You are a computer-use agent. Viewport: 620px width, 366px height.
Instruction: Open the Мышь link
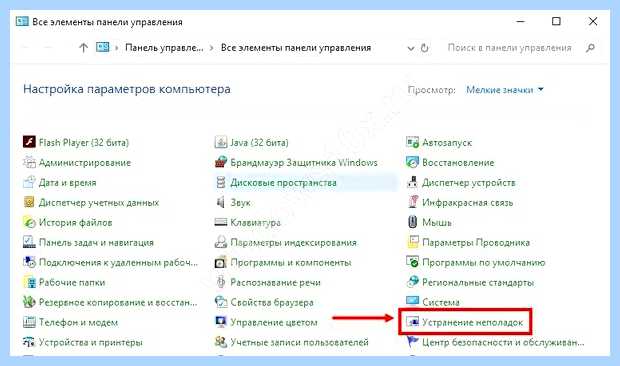pos(437,223)
